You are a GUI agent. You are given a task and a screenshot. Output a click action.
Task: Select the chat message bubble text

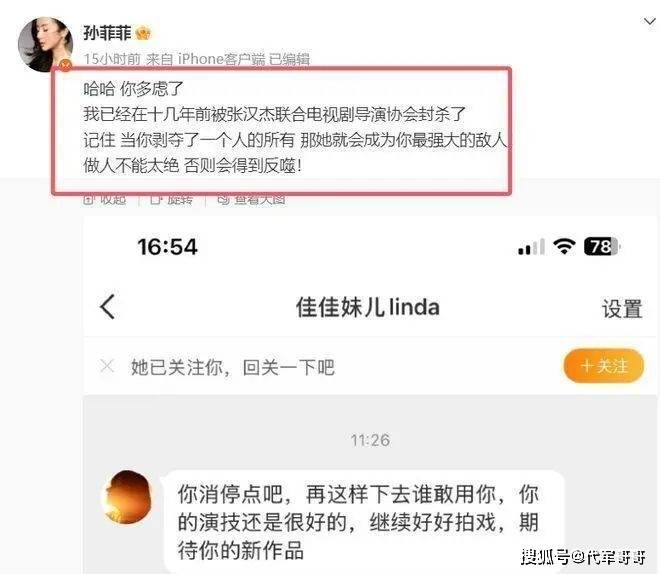(x=358, y=522)
